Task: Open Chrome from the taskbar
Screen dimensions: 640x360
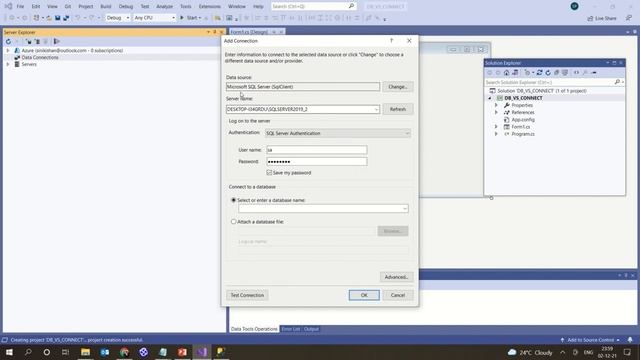Action: tap(124, 352)
